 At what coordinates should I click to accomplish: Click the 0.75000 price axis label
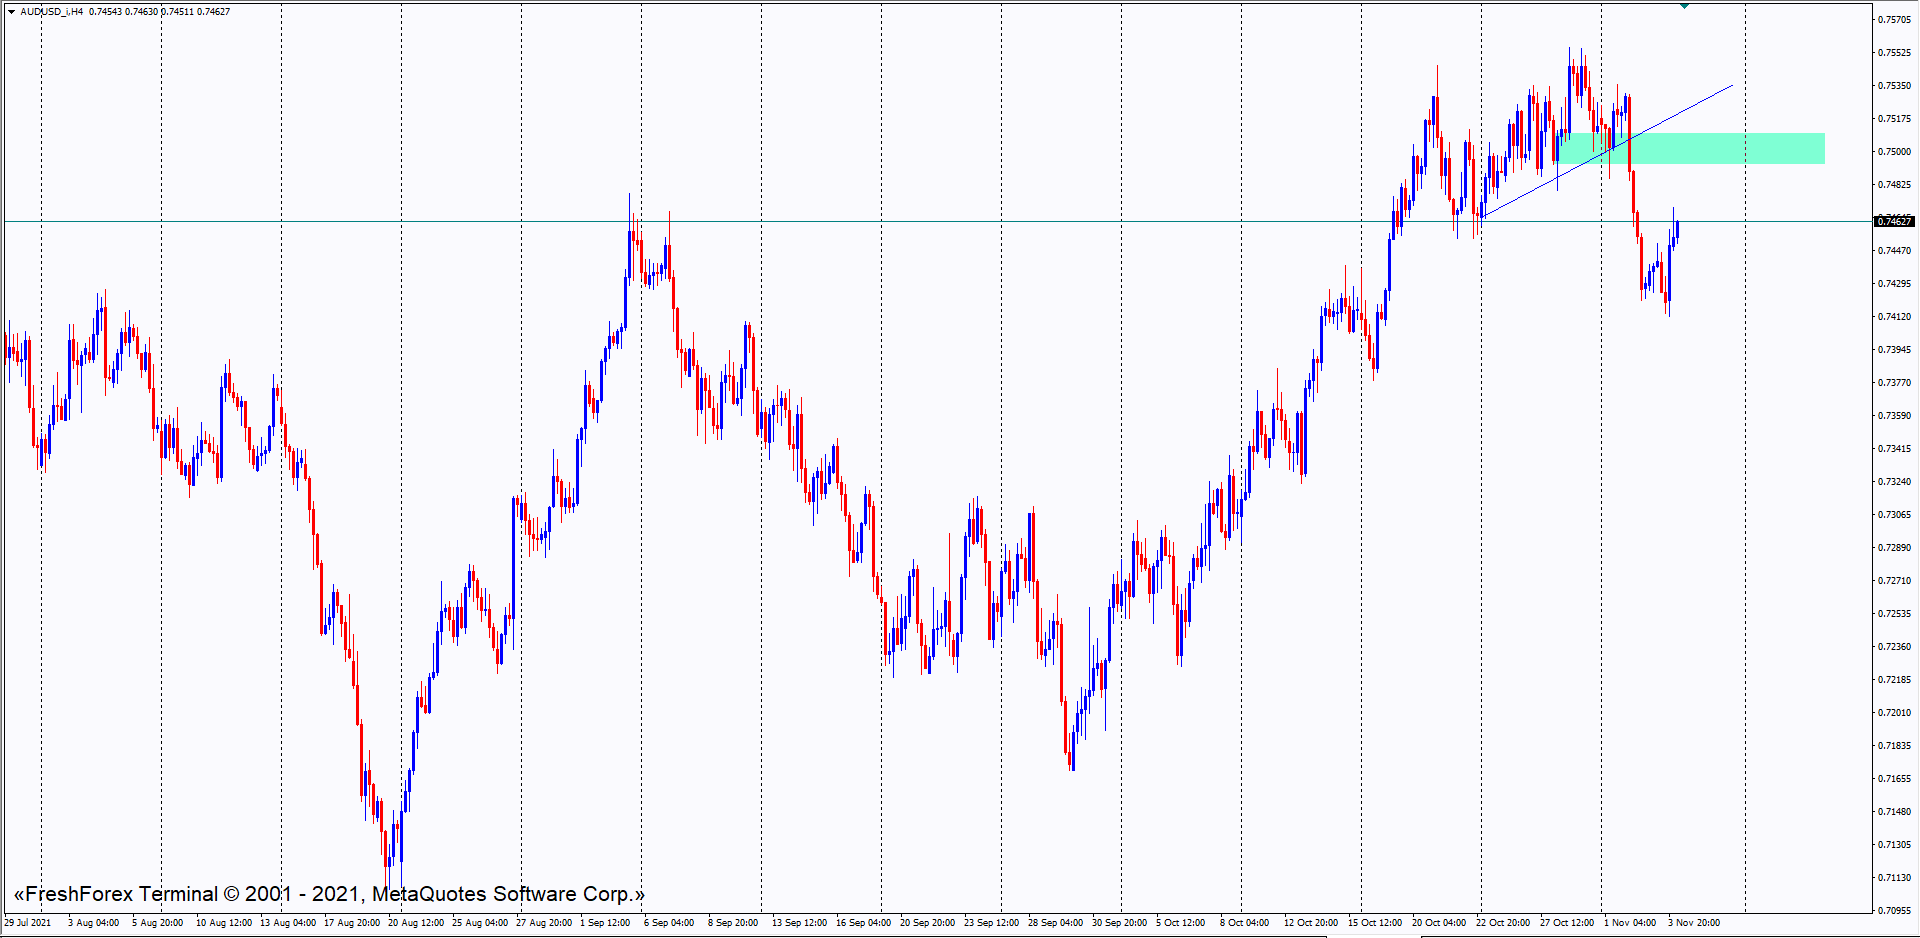pyautogui.click(x=1894, y=152)
